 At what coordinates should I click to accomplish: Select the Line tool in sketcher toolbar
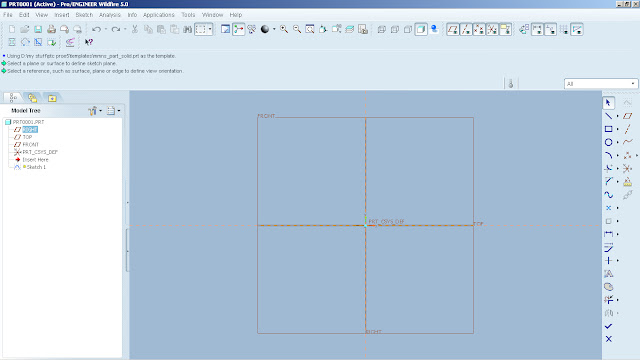pos(608,116)
